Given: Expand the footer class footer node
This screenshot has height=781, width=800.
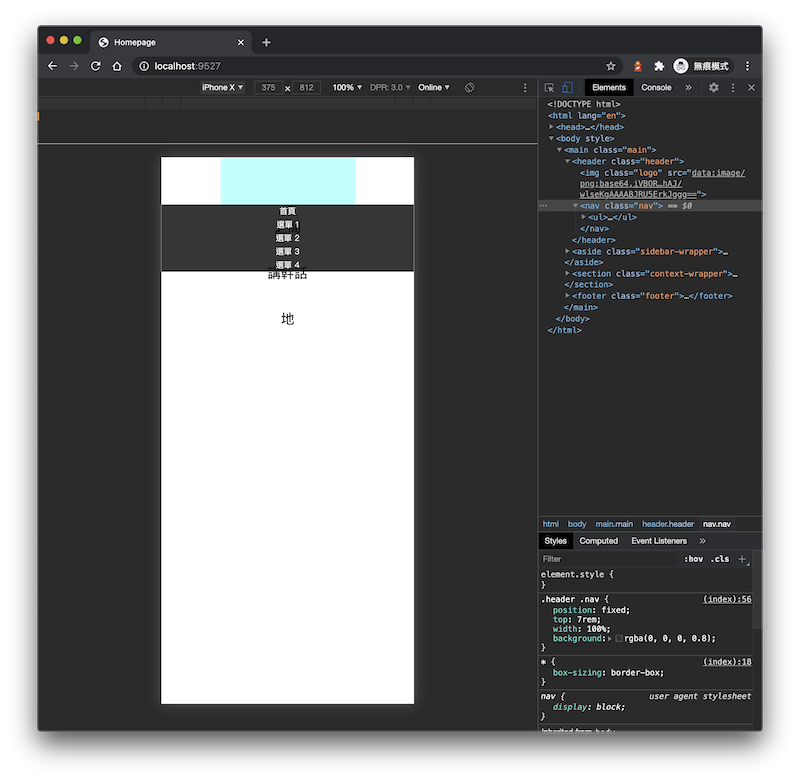Looking at the screenshot, I should [x=567, y=295].
